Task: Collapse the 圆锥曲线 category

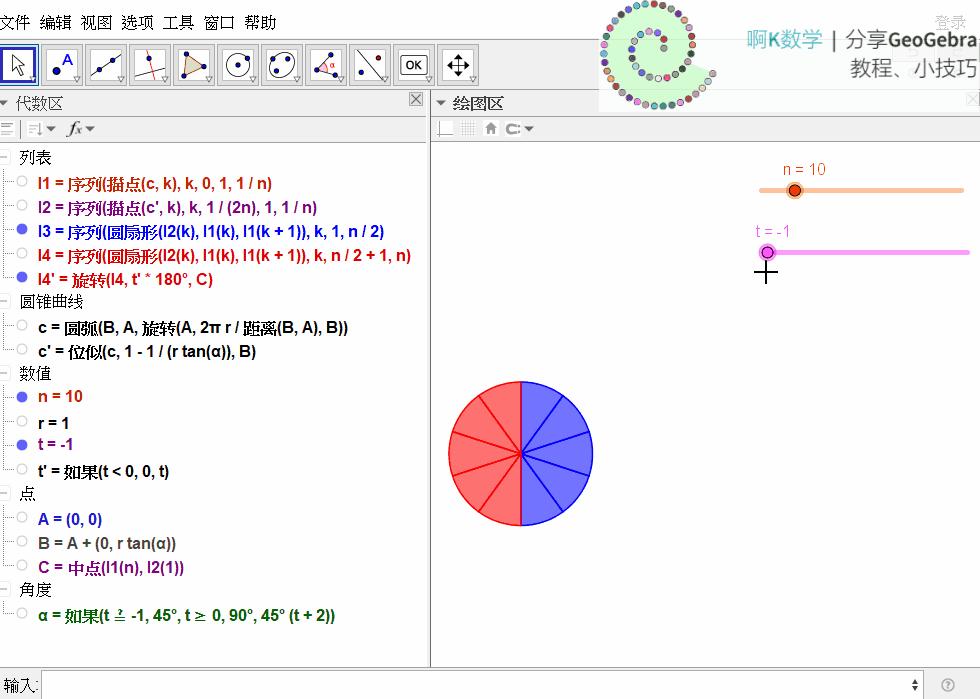Action: tap(6, 301)
